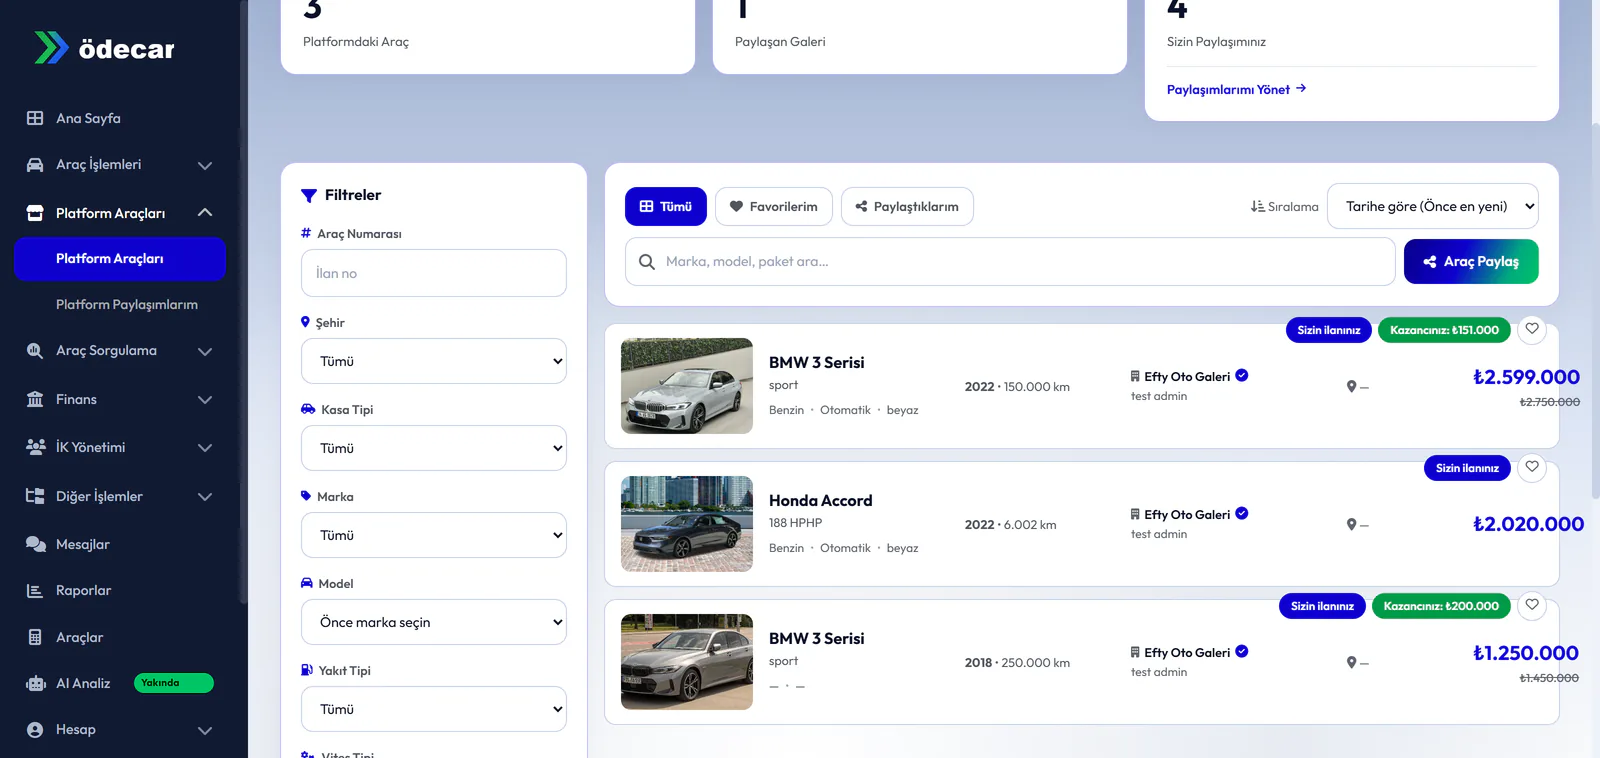Click the Finans bank icon
Image resolution: width=1600 pixels, height=758 pixels.
(35, 399)
